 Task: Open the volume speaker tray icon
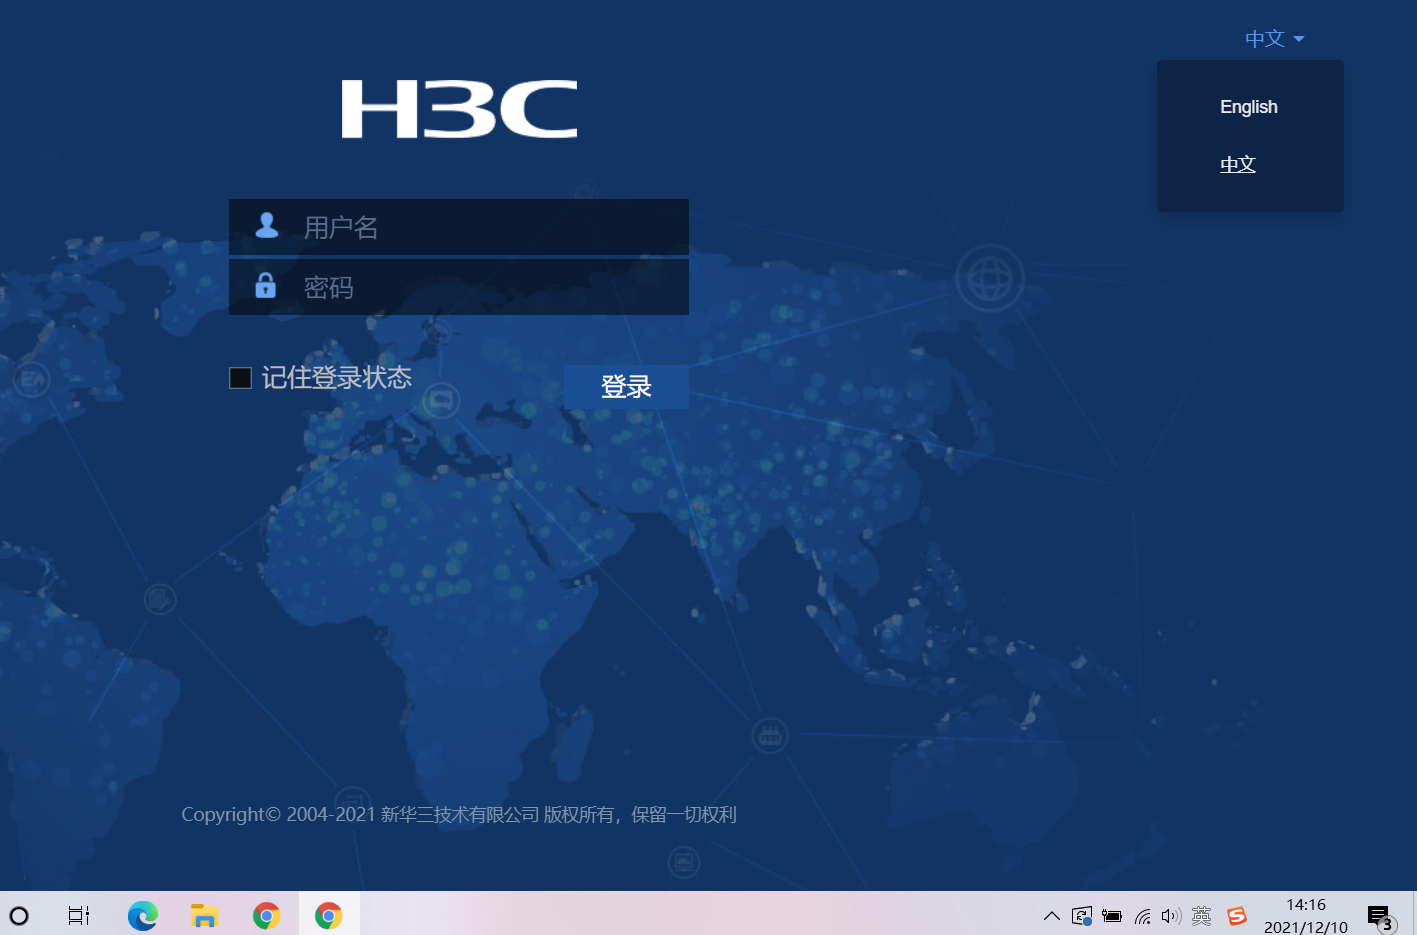click(x=1171, y=916)
